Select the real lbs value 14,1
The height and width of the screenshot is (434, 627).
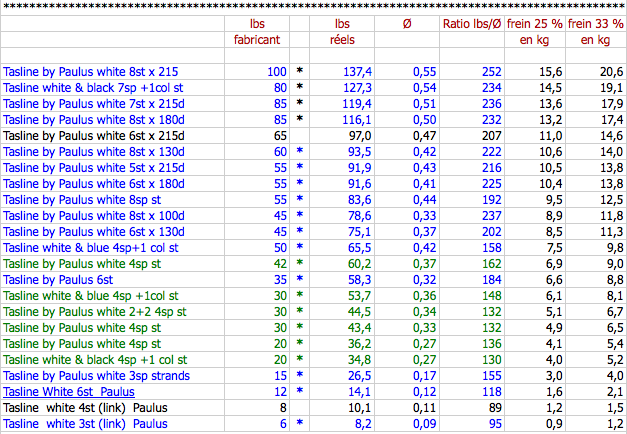coord(359,392)
